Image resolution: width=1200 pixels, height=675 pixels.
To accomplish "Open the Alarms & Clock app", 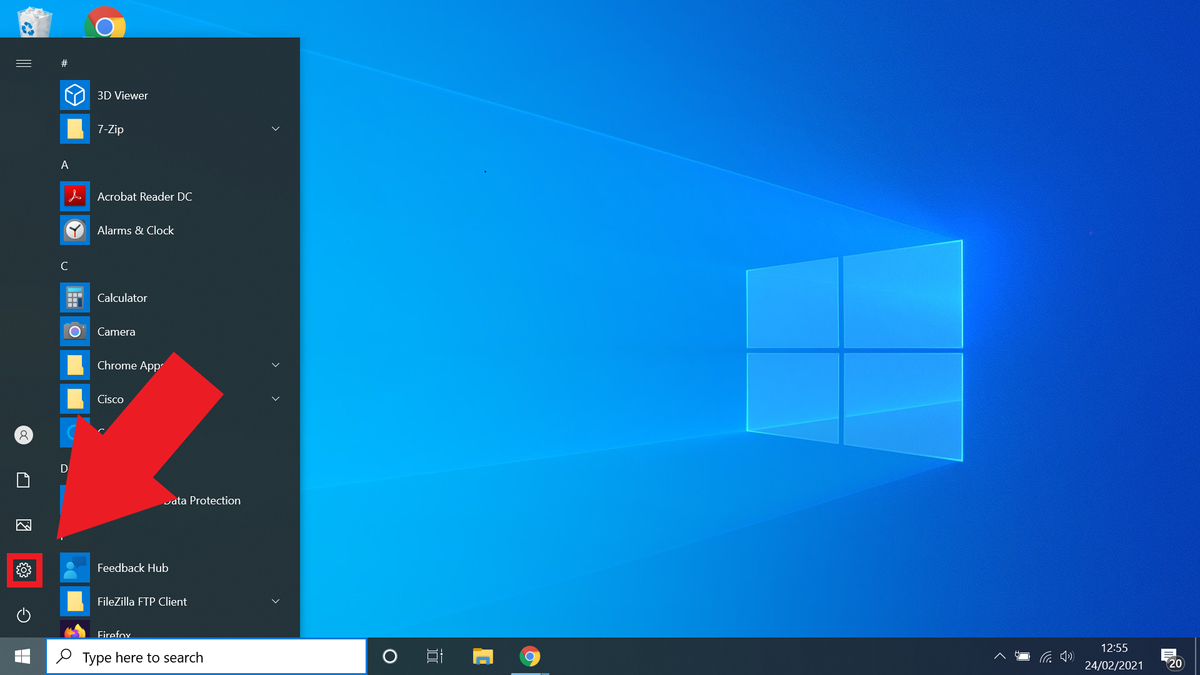I will [135, 230].
